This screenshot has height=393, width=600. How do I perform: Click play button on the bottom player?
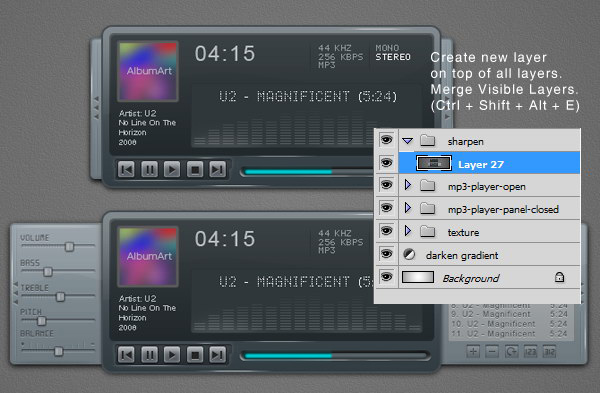[172, 355]
